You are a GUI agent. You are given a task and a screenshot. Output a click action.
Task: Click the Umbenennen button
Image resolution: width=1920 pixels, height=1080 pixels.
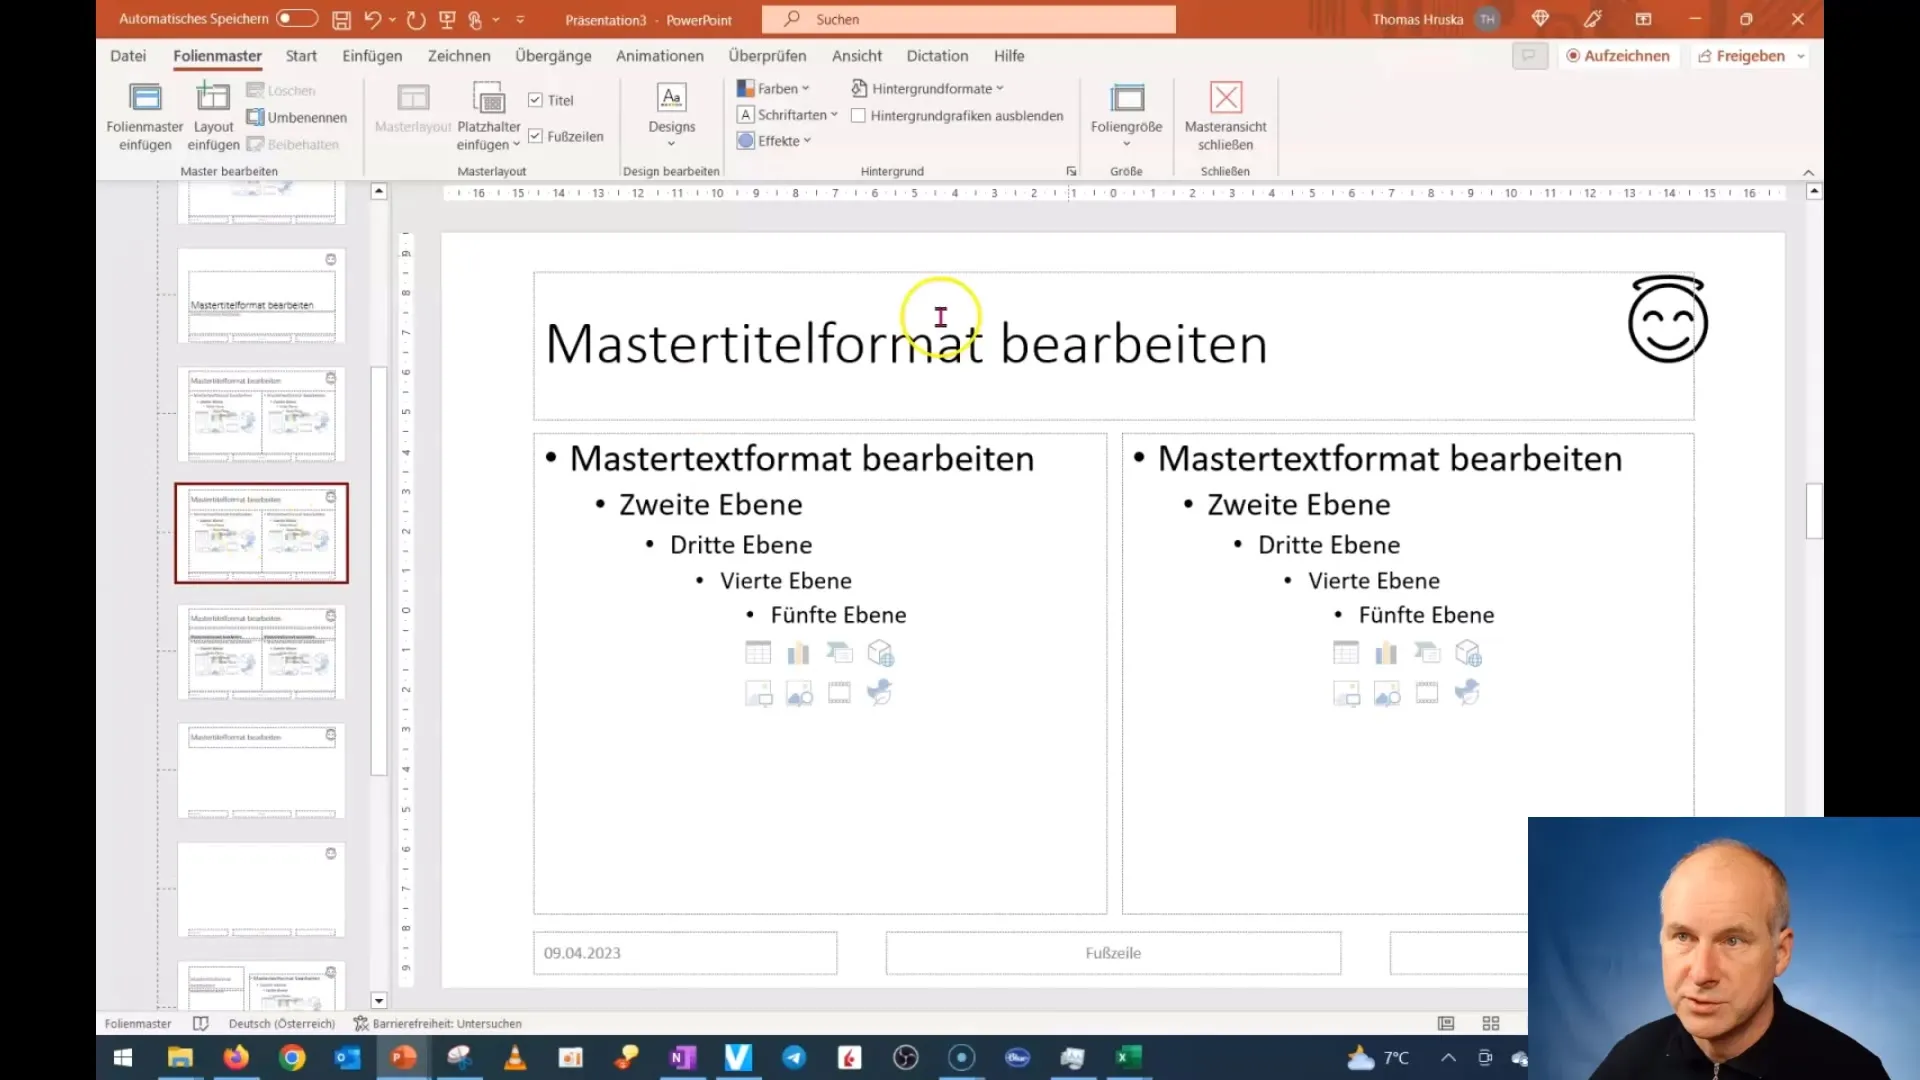297,116
